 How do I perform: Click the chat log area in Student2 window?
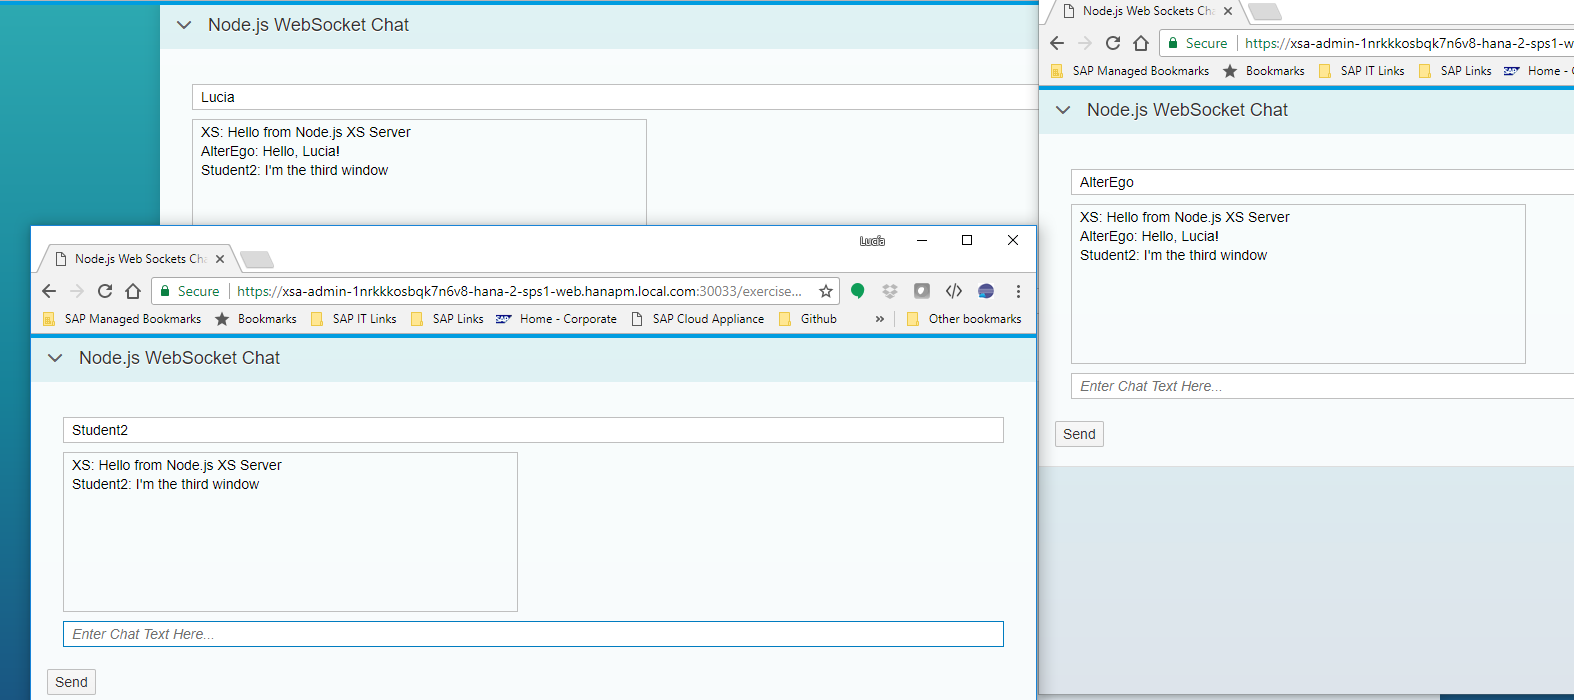coord(290,532)
